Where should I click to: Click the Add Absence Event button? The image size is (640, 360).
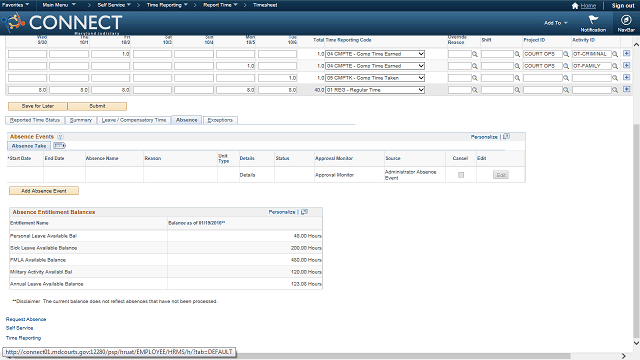(x=44, y=191)
